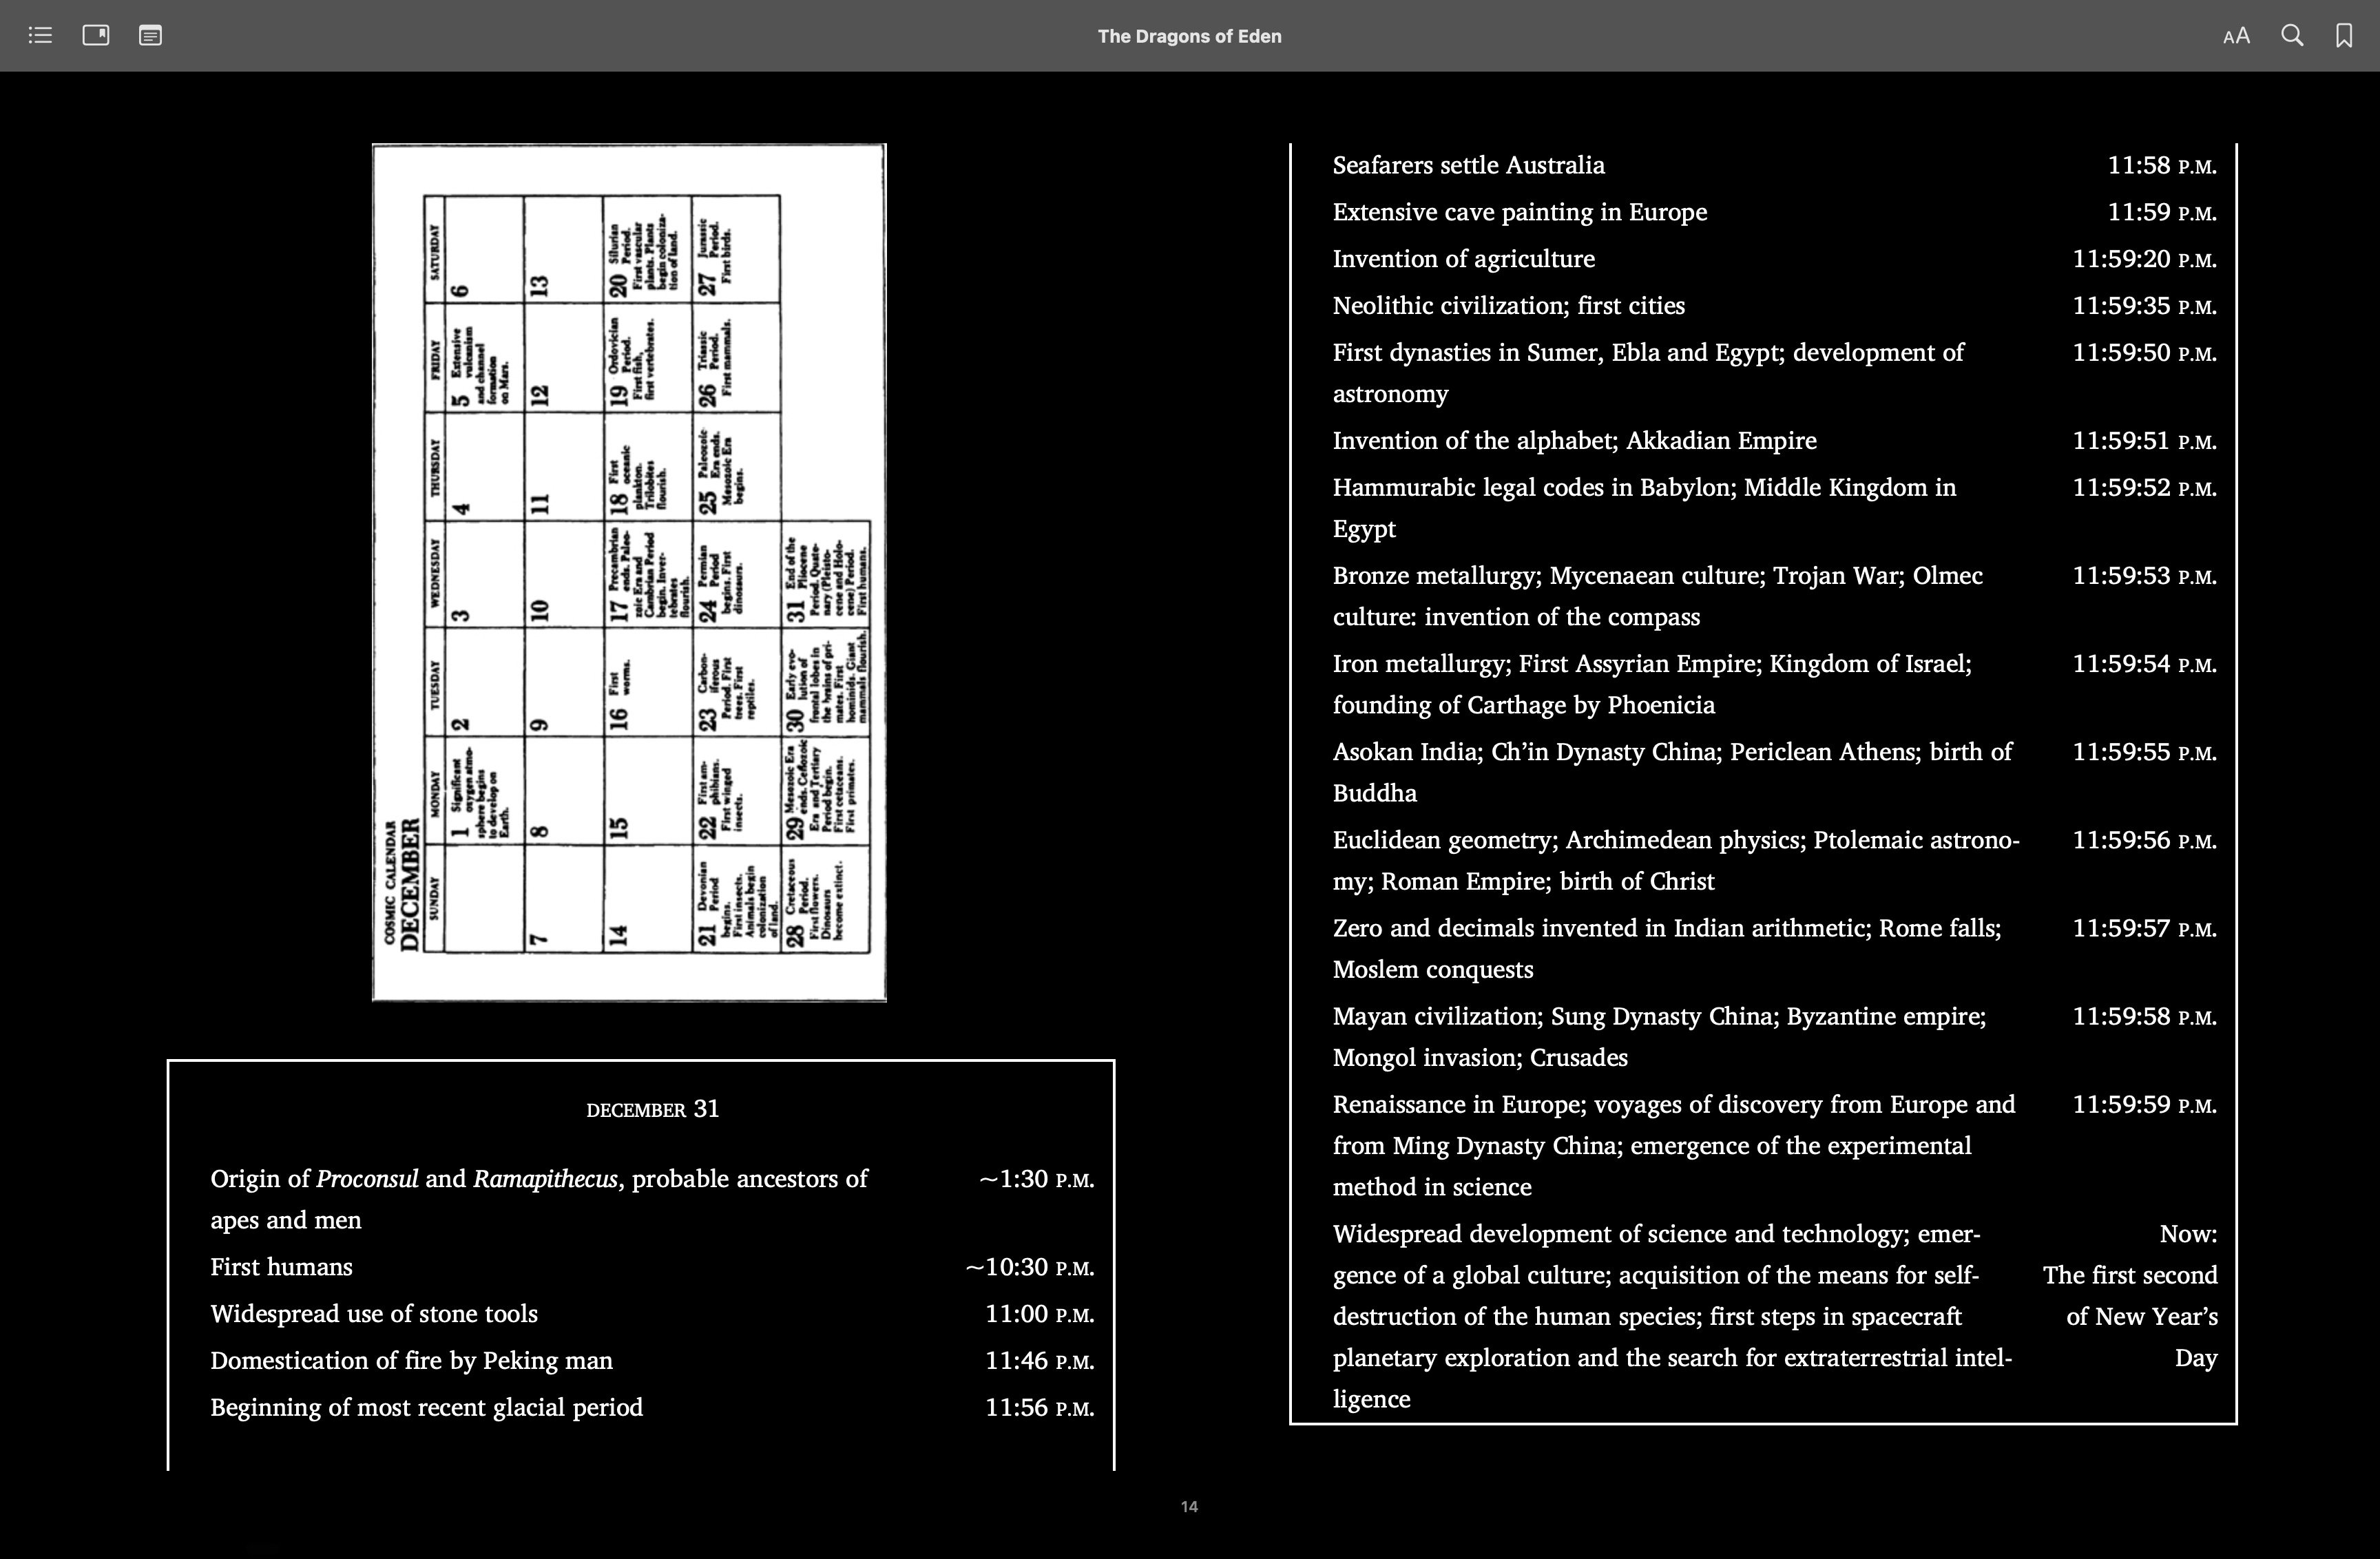Select 'Invention of the alphabet; Akkadian Empire'
Image resolution: width=2380 pixels, height=1559 pixels.
1574,441
